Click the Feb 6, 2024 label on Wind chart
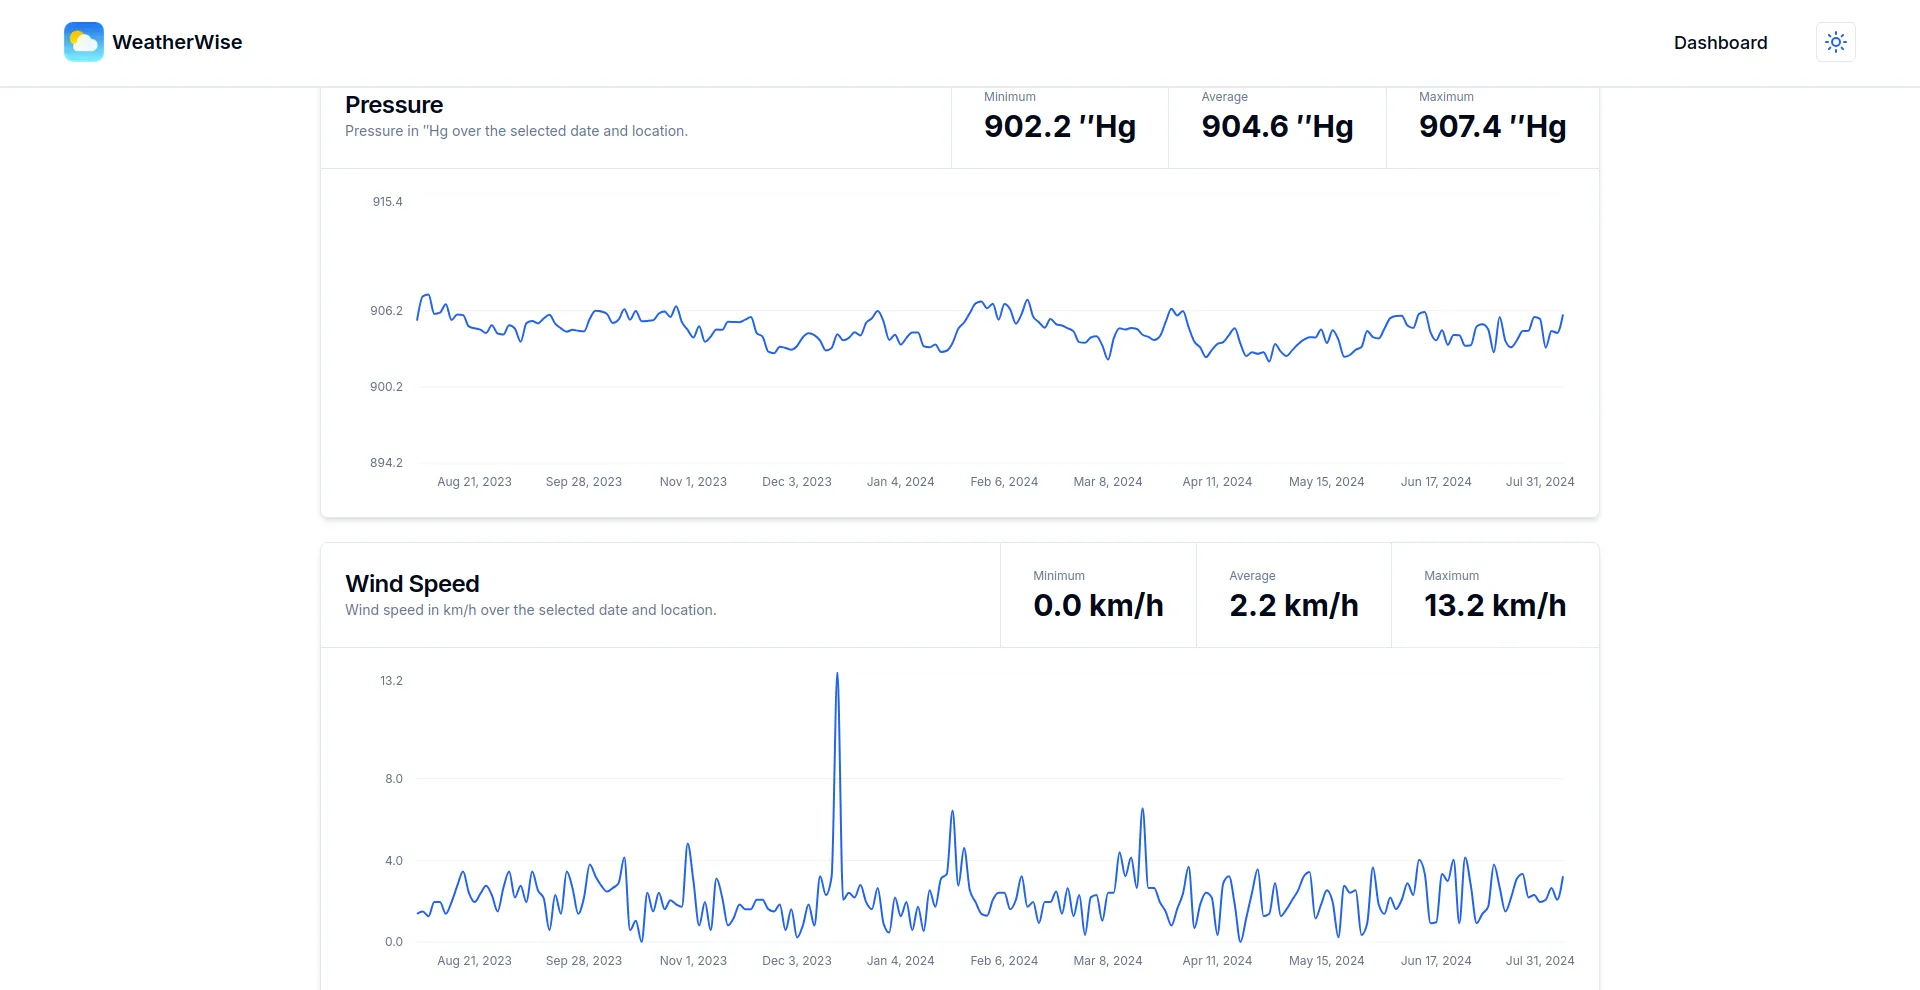 [x=1003, y=960]
